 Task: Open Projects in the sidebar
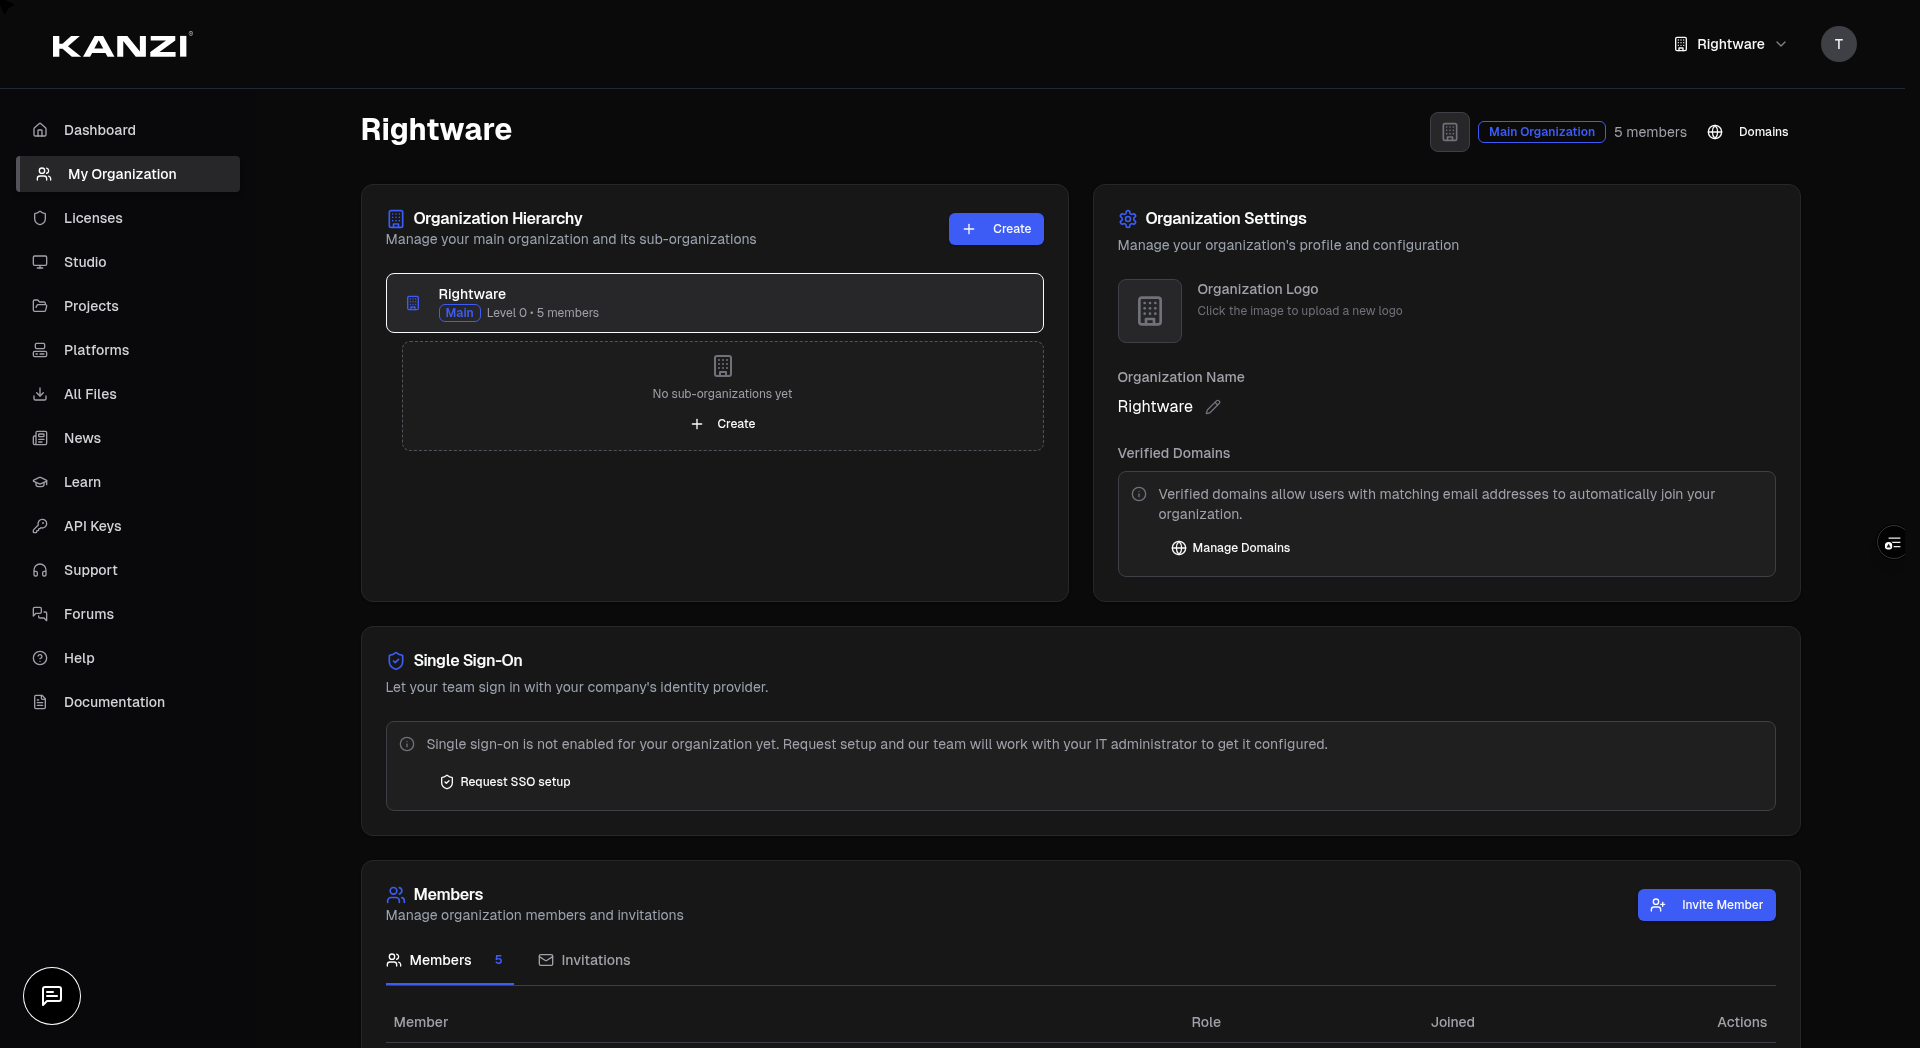tap(128, 306)
